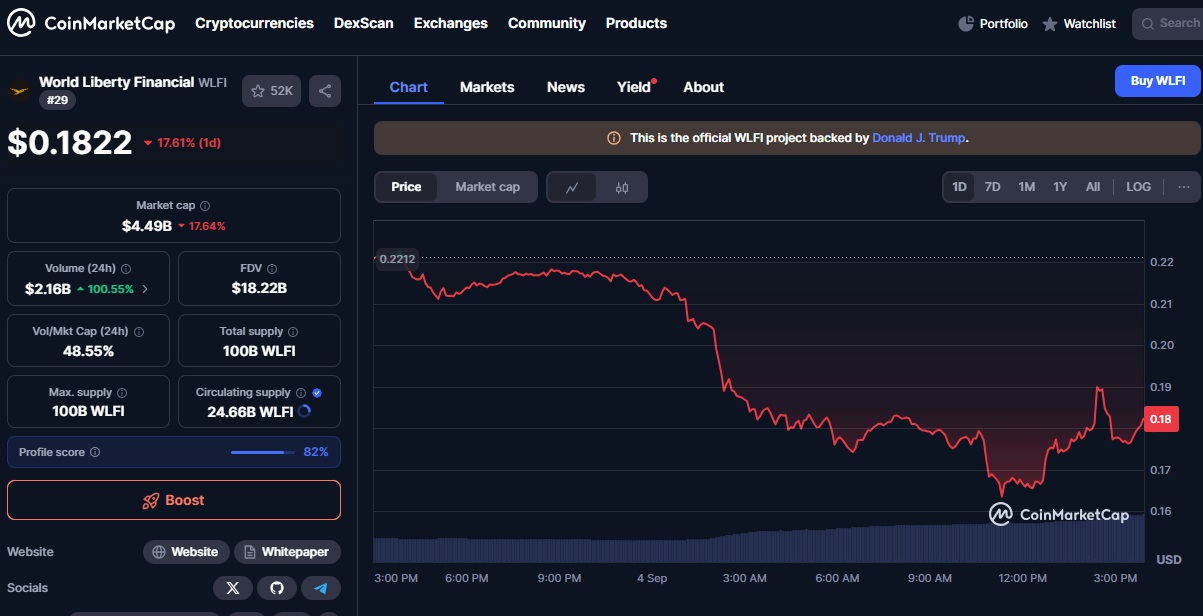
Task: Click the share icon next to 52K
Action: tap(325, 91)
